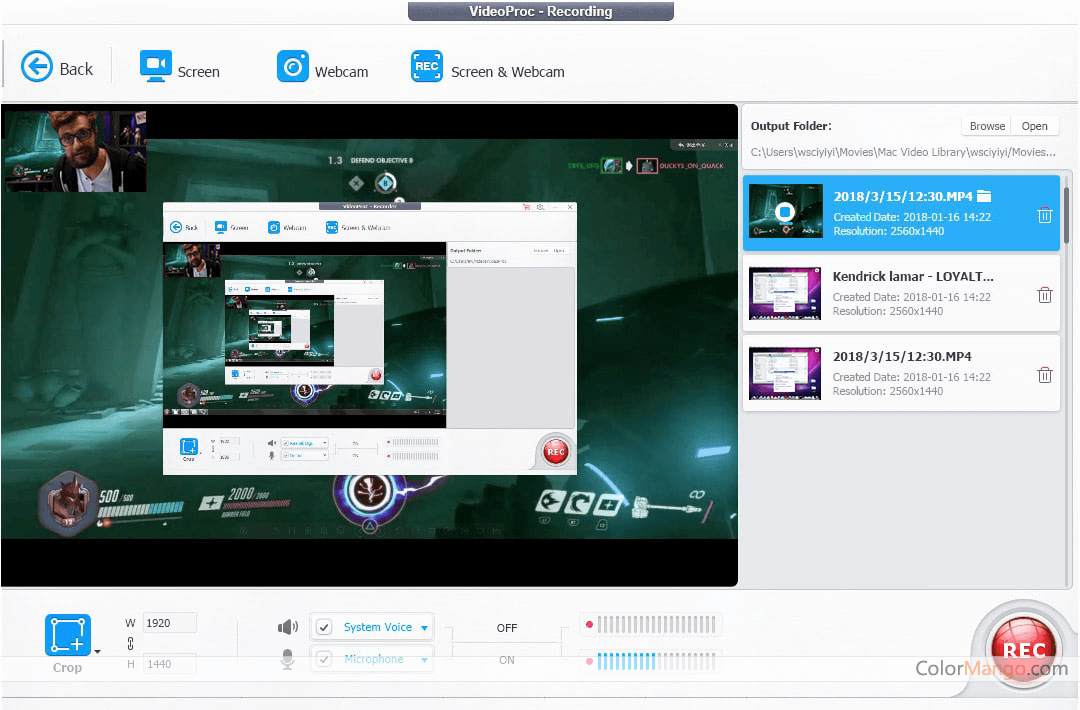1080x710 pixels.
Task: Select Webcam recording mode
Action: coord(322,68)
